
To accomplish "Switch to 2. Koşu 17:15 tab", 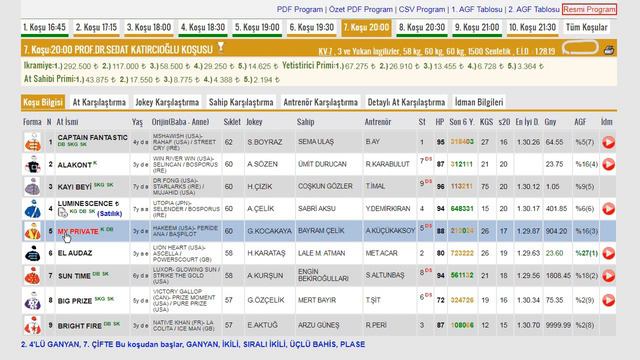I will (x=96, y=27).
